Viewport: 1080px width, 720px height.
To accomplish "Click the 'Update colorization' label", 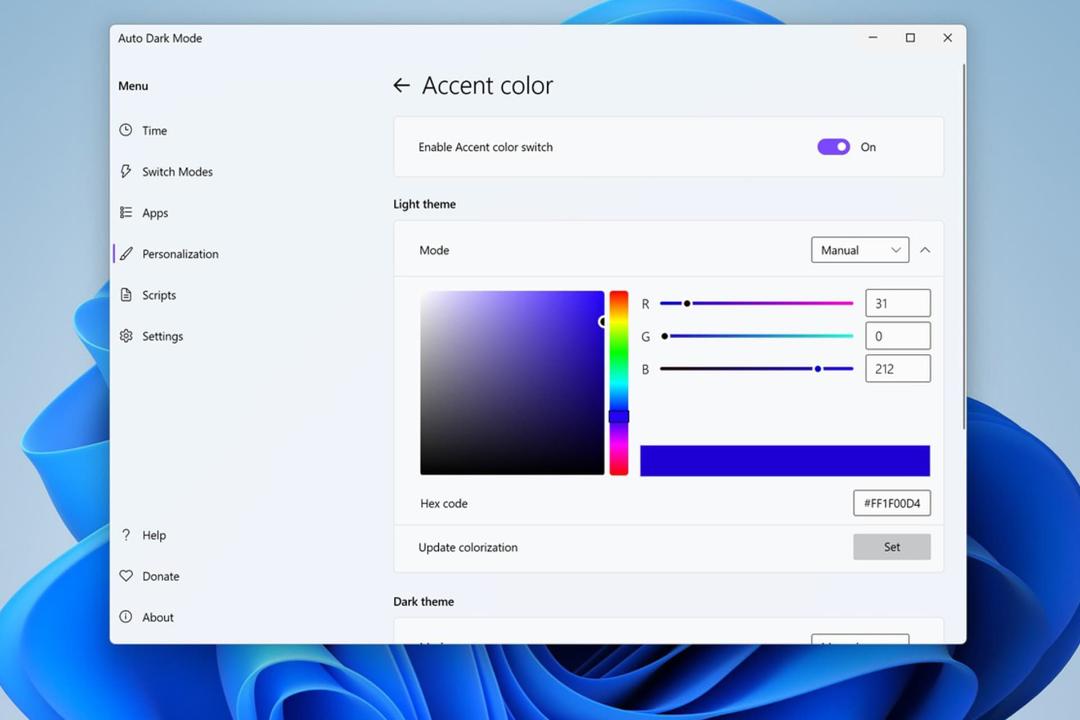I will click(x=468, y=547).
